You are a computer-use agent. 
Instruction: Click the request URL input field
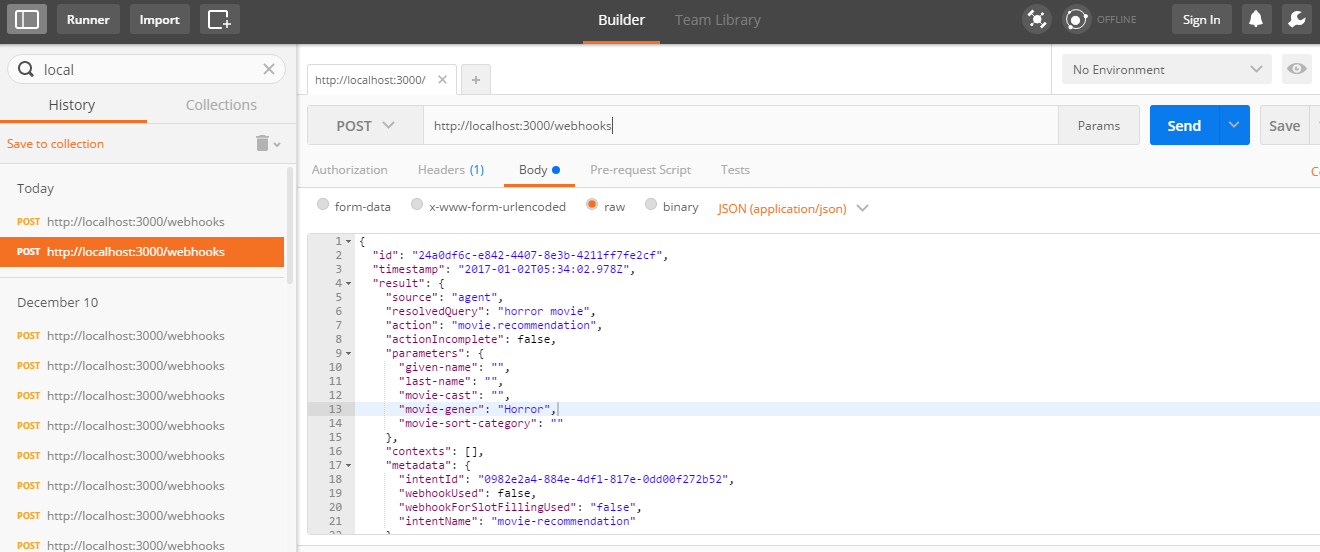click(740, 125)
